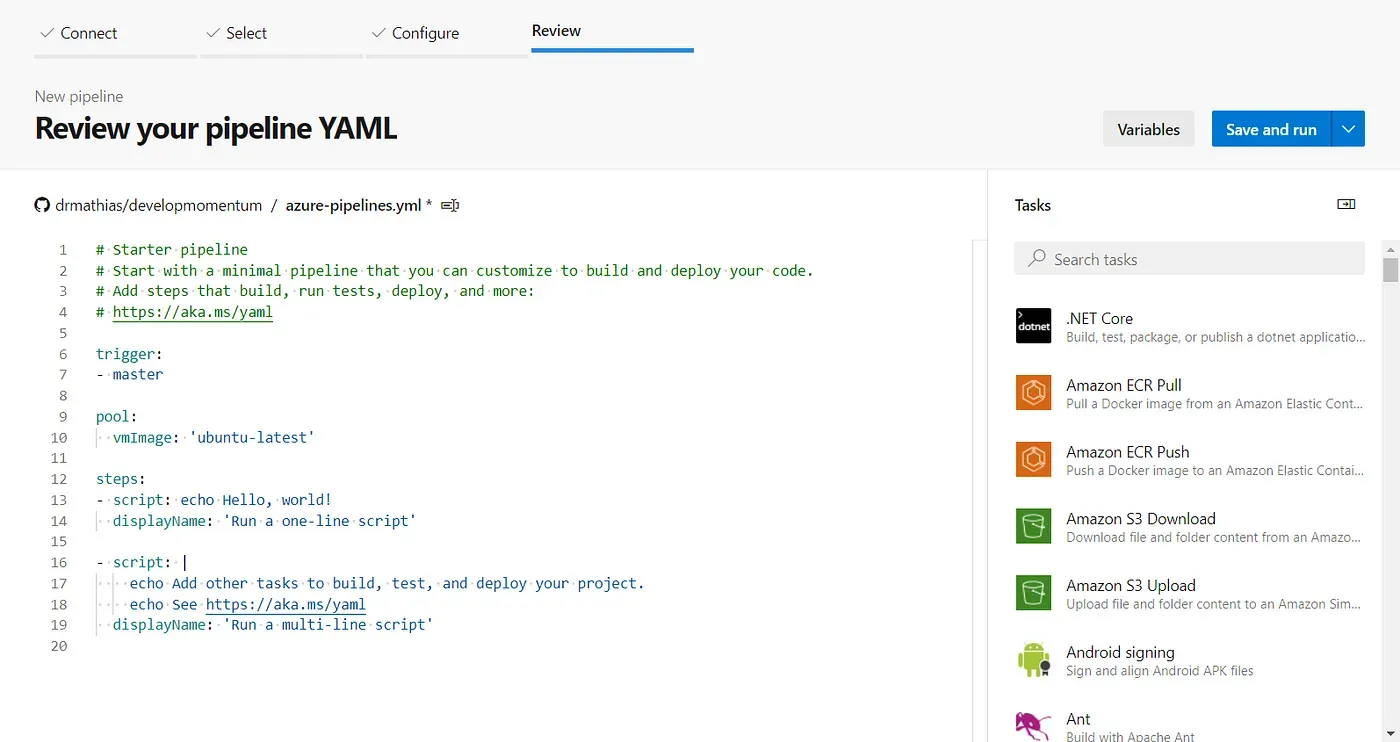Click the Save and run button
The height and width of the screenshot is (742, 1400).
(x=1271, y=129)
